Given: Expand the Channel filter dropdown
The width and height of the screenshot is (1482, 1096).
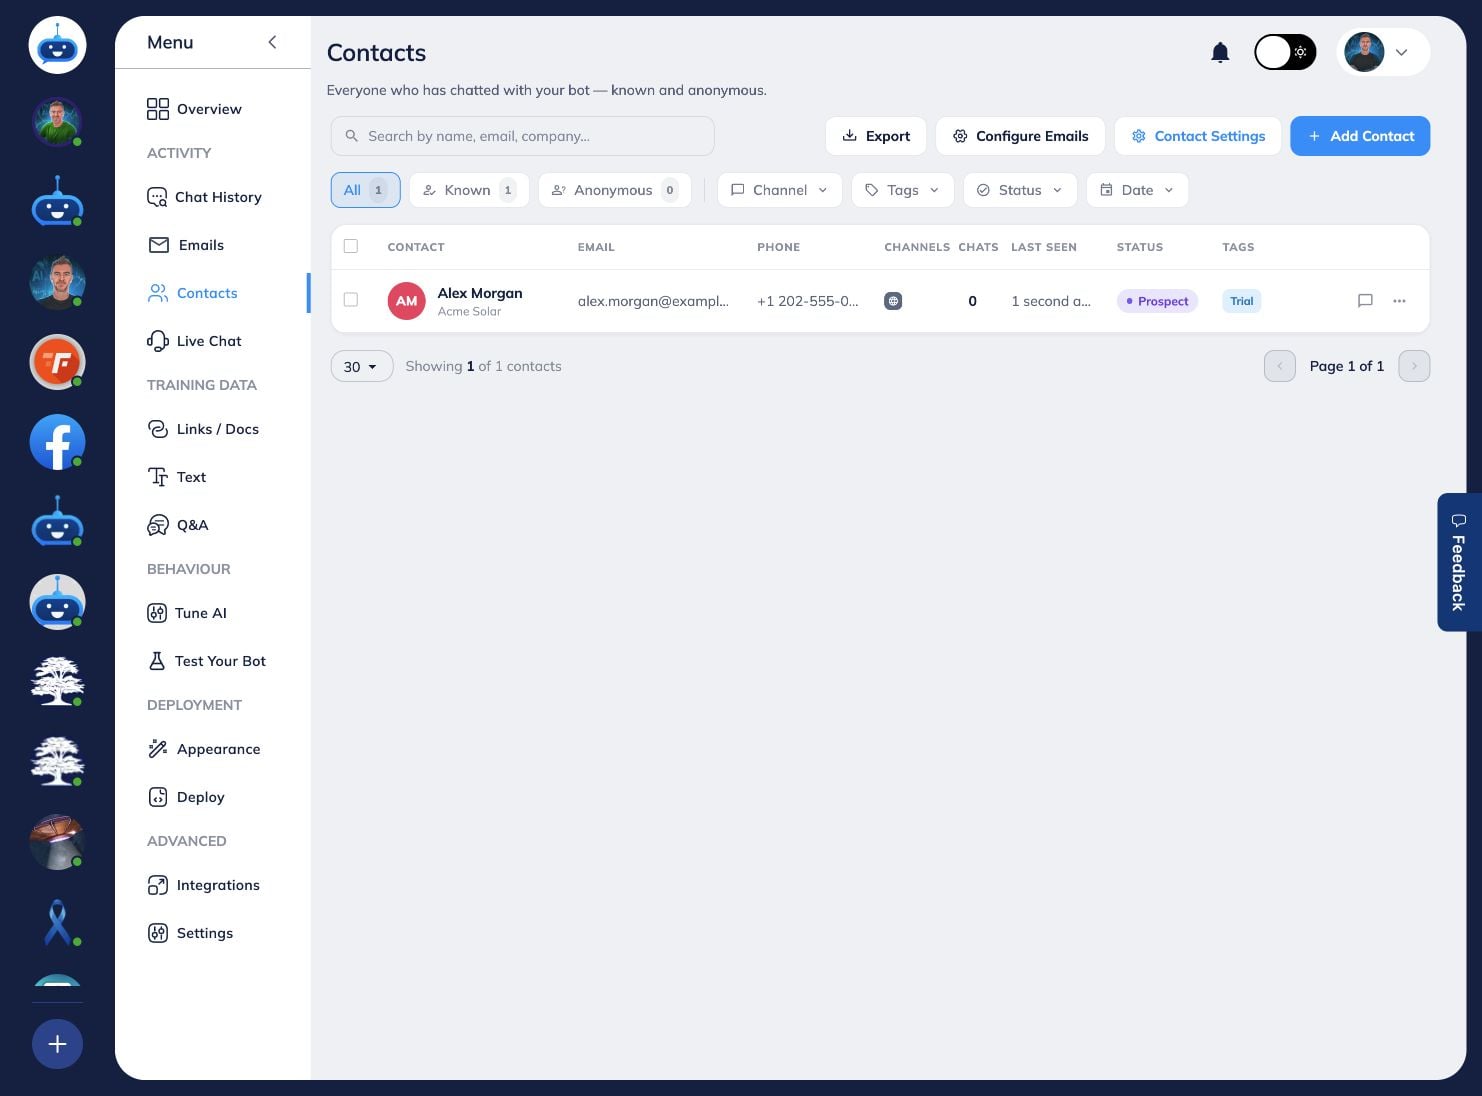Looking at the screenshot, I should pyautogui.click(x=780, y=190).
